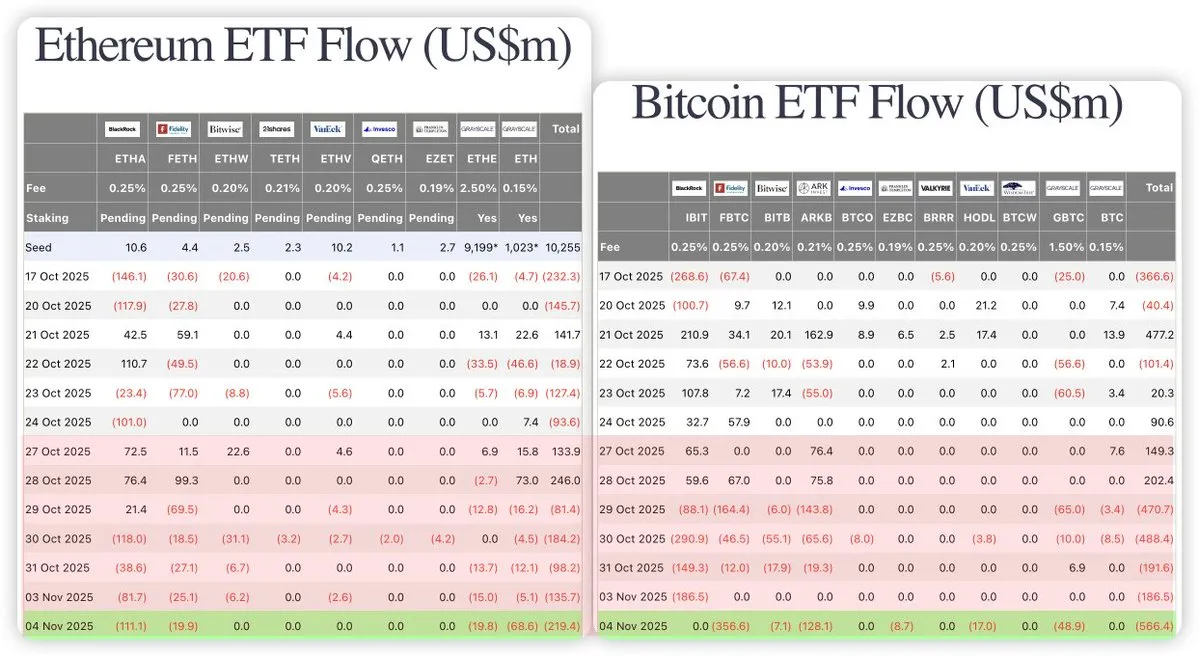Select green 04 Nov 2025 Bitcoin row date
This screenshot has height=657, width=1199.
633,627
